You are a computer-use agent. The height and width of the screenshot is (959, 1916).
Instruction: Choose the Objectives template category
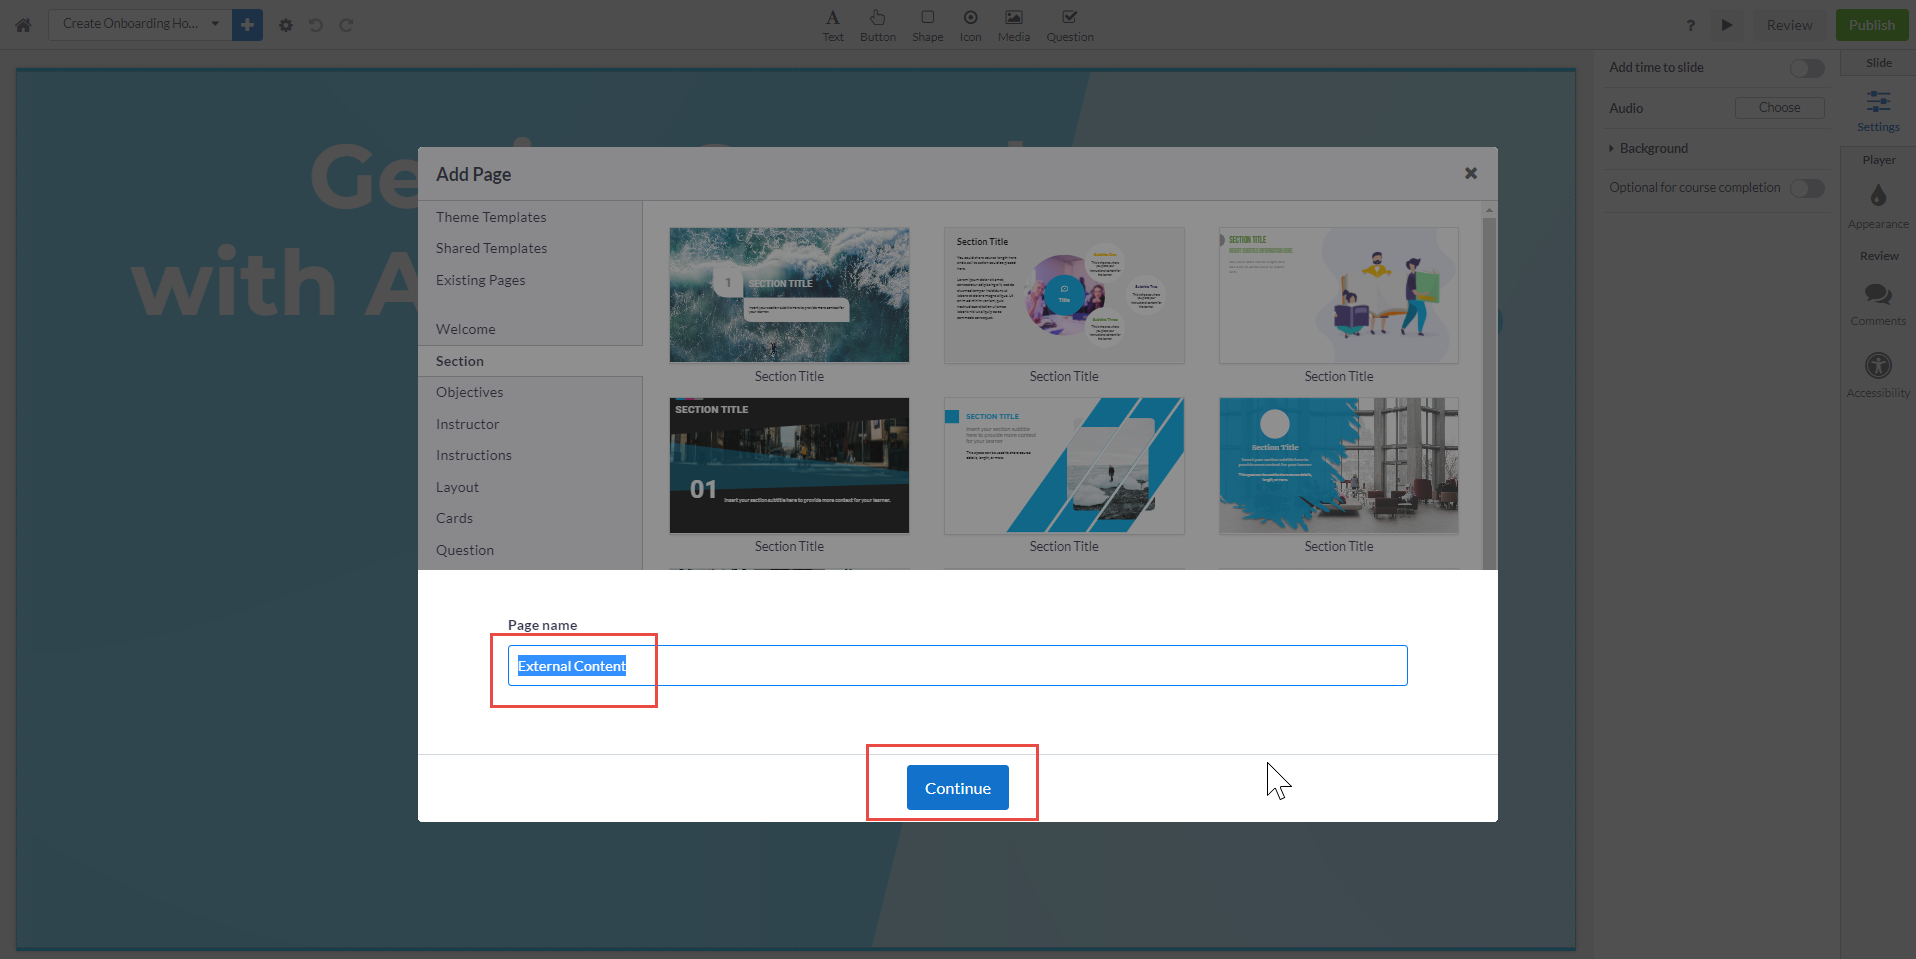click(469, 392)
